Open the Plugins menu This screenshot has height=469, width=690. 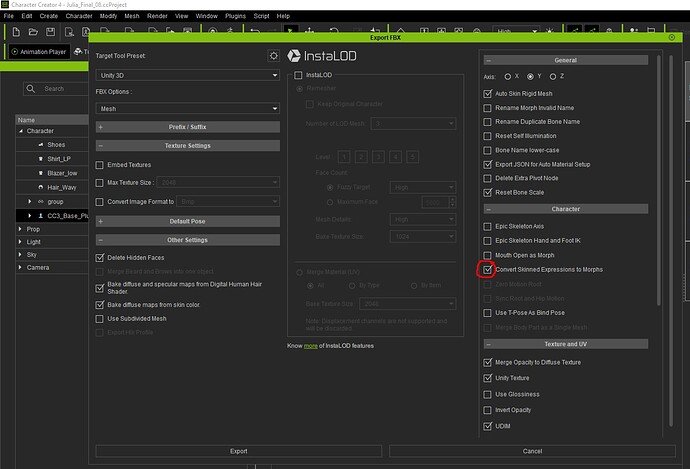pyautogui.click(x=235, y=16)
